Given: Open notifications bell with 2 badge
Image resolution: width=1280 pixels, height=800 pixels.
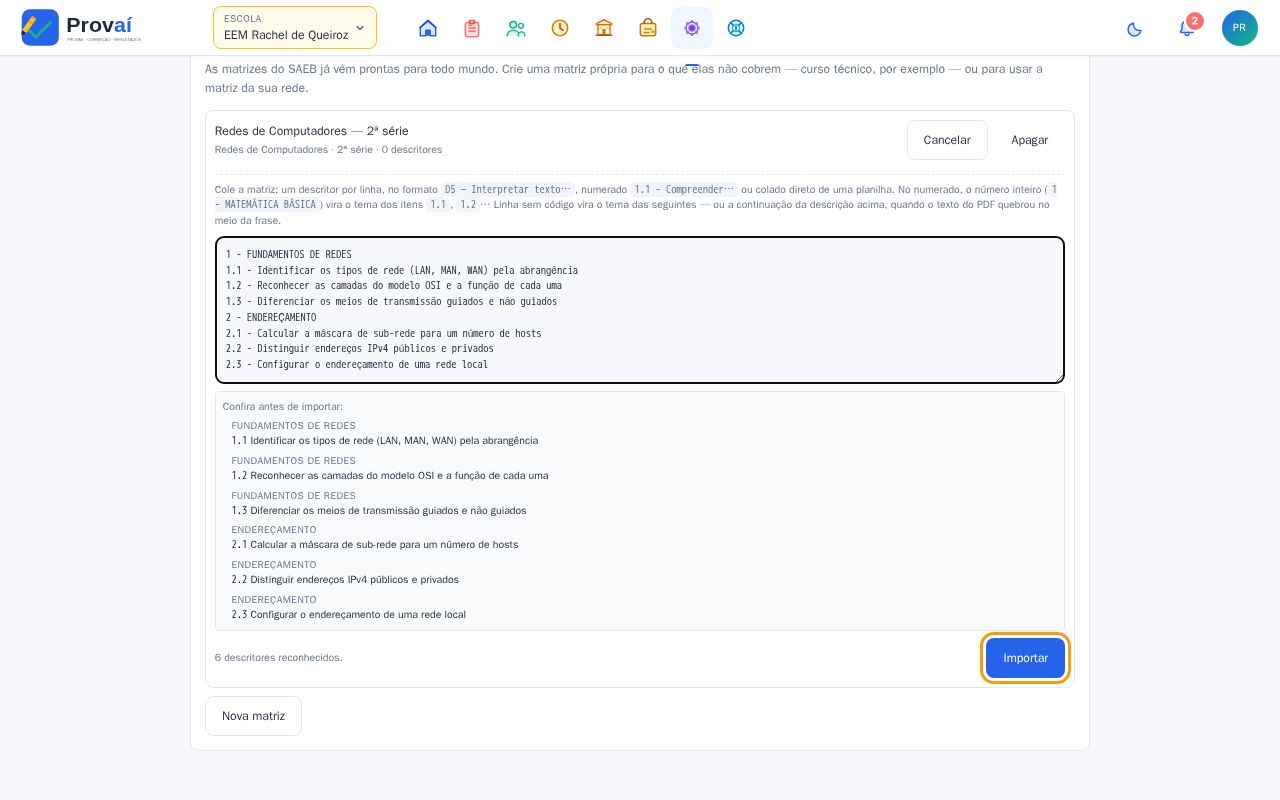Looking at the screenshot, I should click(1187, 28).
